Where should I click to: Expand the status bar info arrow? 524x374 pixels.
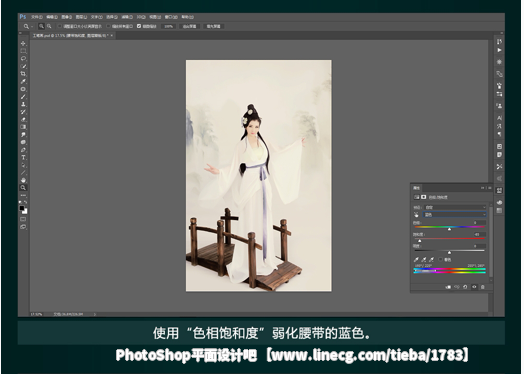coord(95,314)
